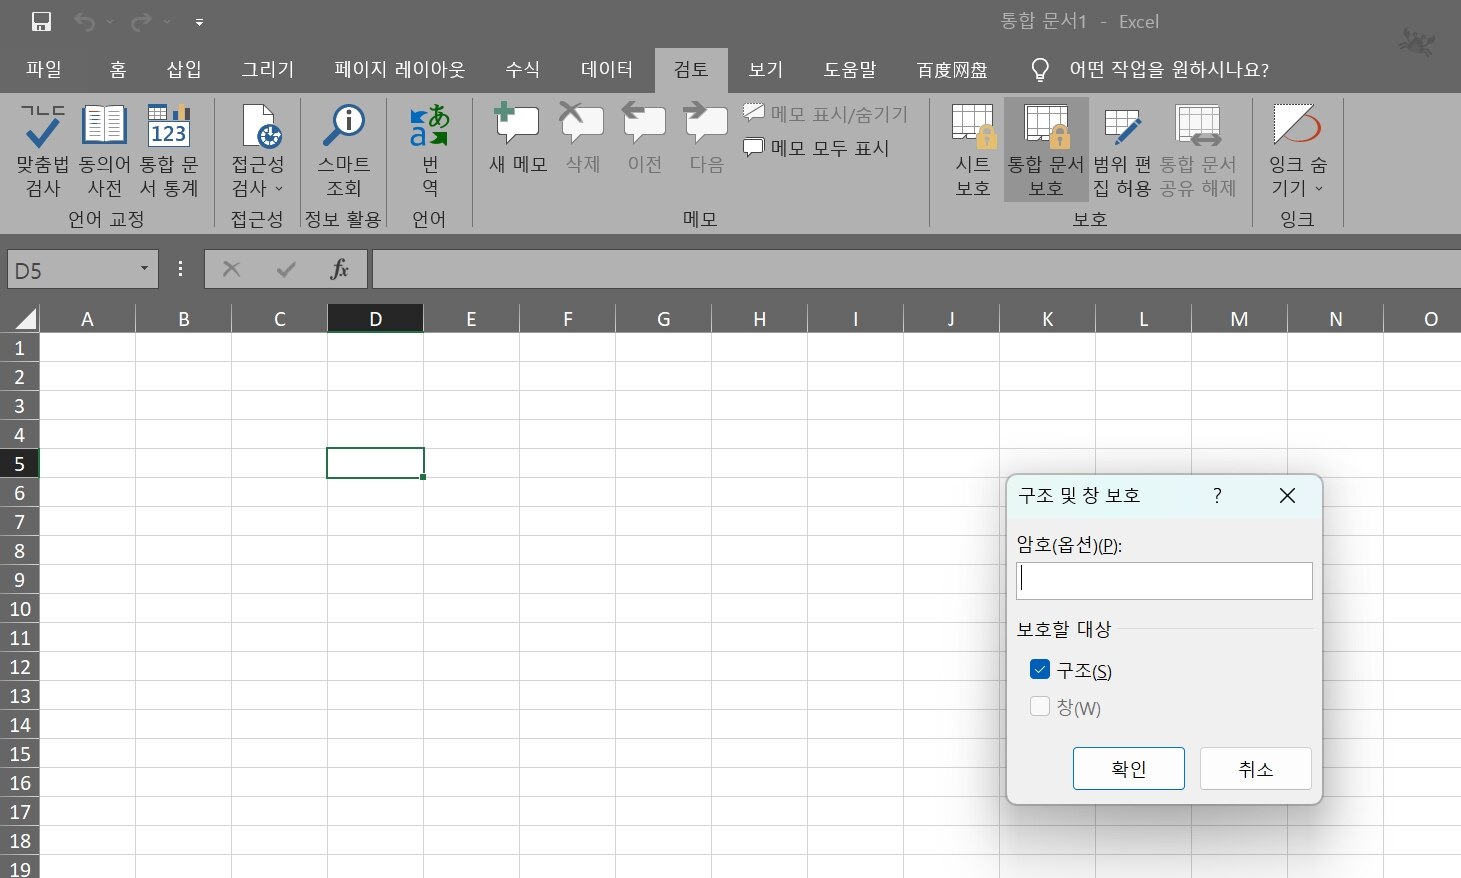This screenshot has width=1461, height=878.
Task: Click 범위 편집 허용 allow edit ranges
Action: pyautogui.click(x=1122, y=128)
